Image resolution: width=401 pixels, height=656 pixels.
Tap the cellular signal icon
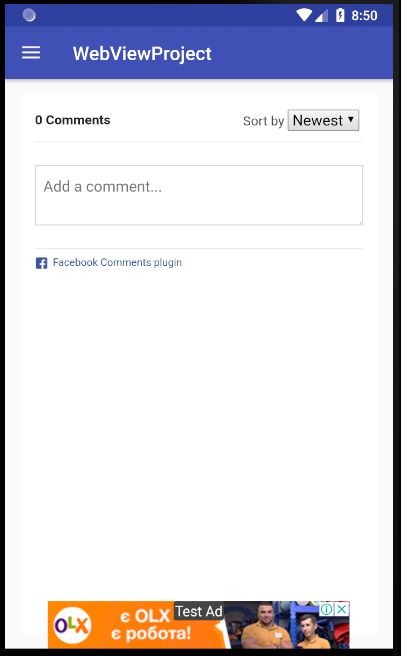(x=321, y=15)
